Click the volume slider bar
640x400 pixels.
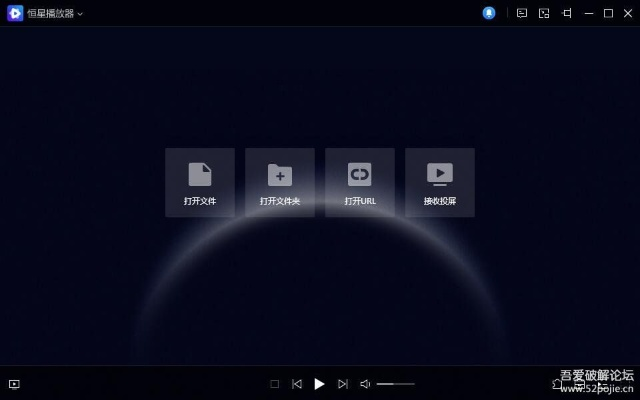(396, 384)
